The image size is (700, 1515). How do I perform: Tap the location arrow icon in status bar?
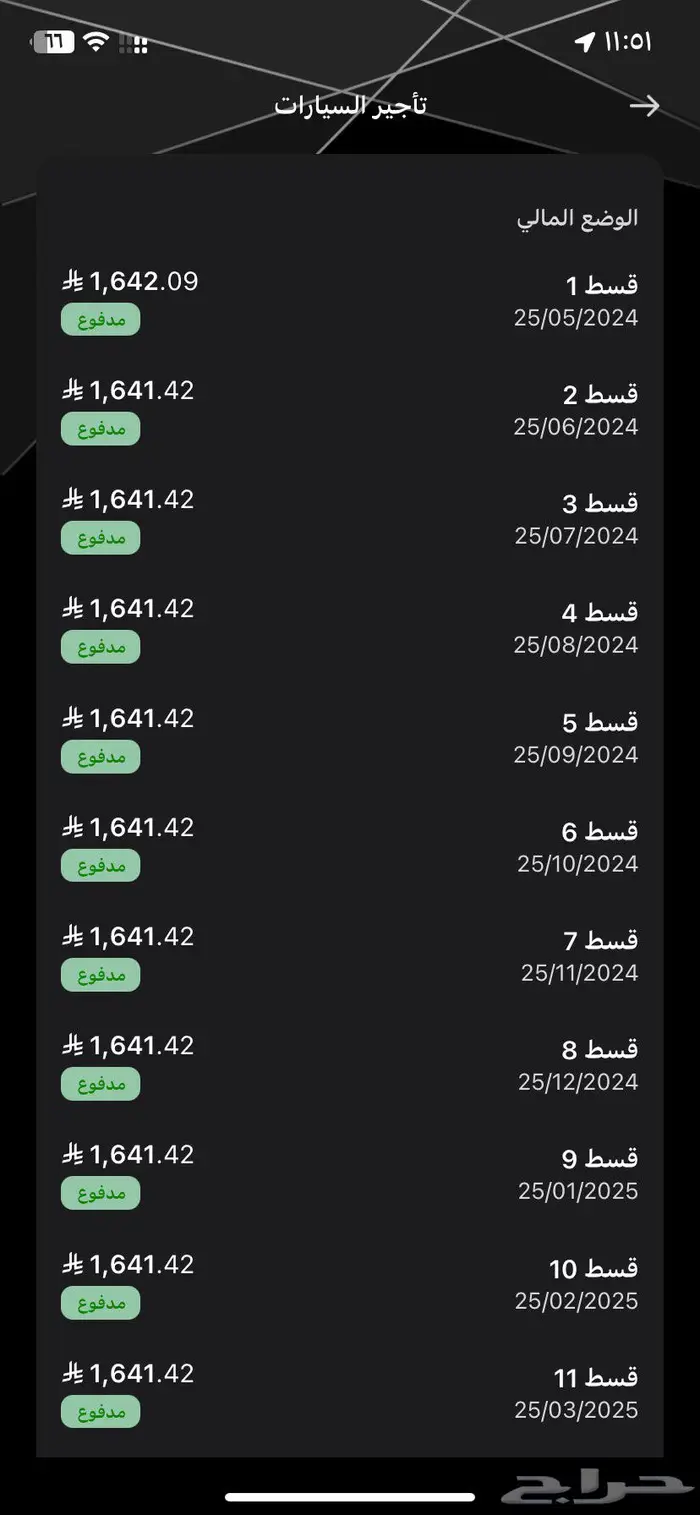pos(585,42)
